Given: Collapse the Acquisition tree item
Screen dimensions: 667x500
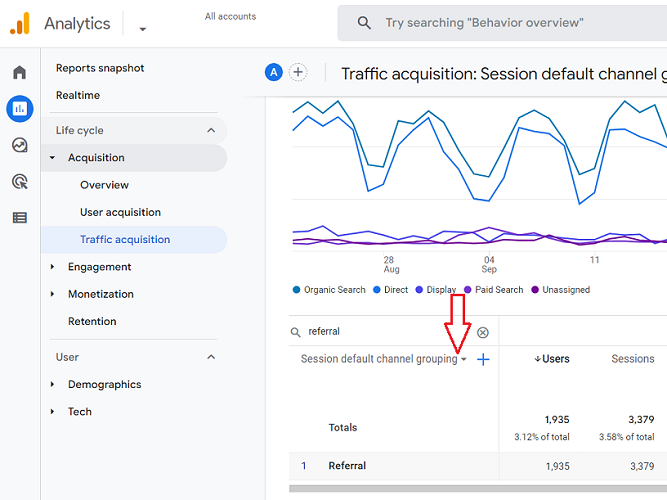Looking at the screenshot, I should (x=52, y=157).
